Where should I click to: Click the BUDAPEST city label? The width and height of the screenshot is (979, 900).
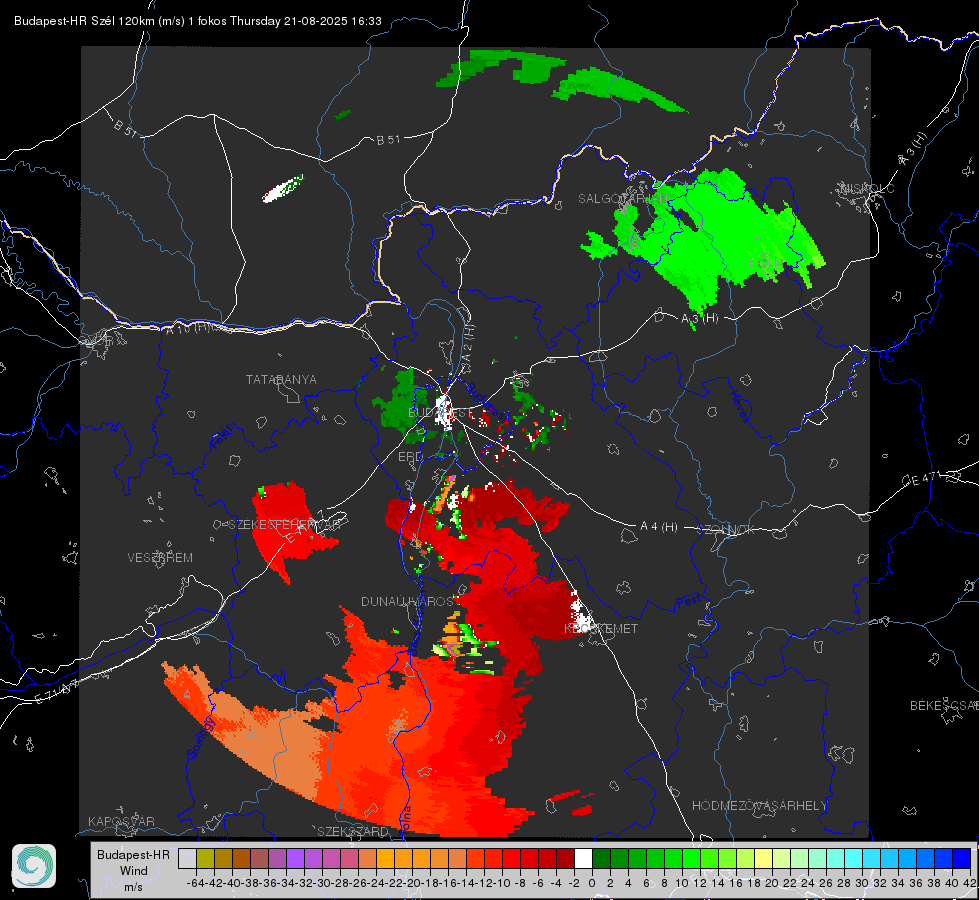(441, 413)
